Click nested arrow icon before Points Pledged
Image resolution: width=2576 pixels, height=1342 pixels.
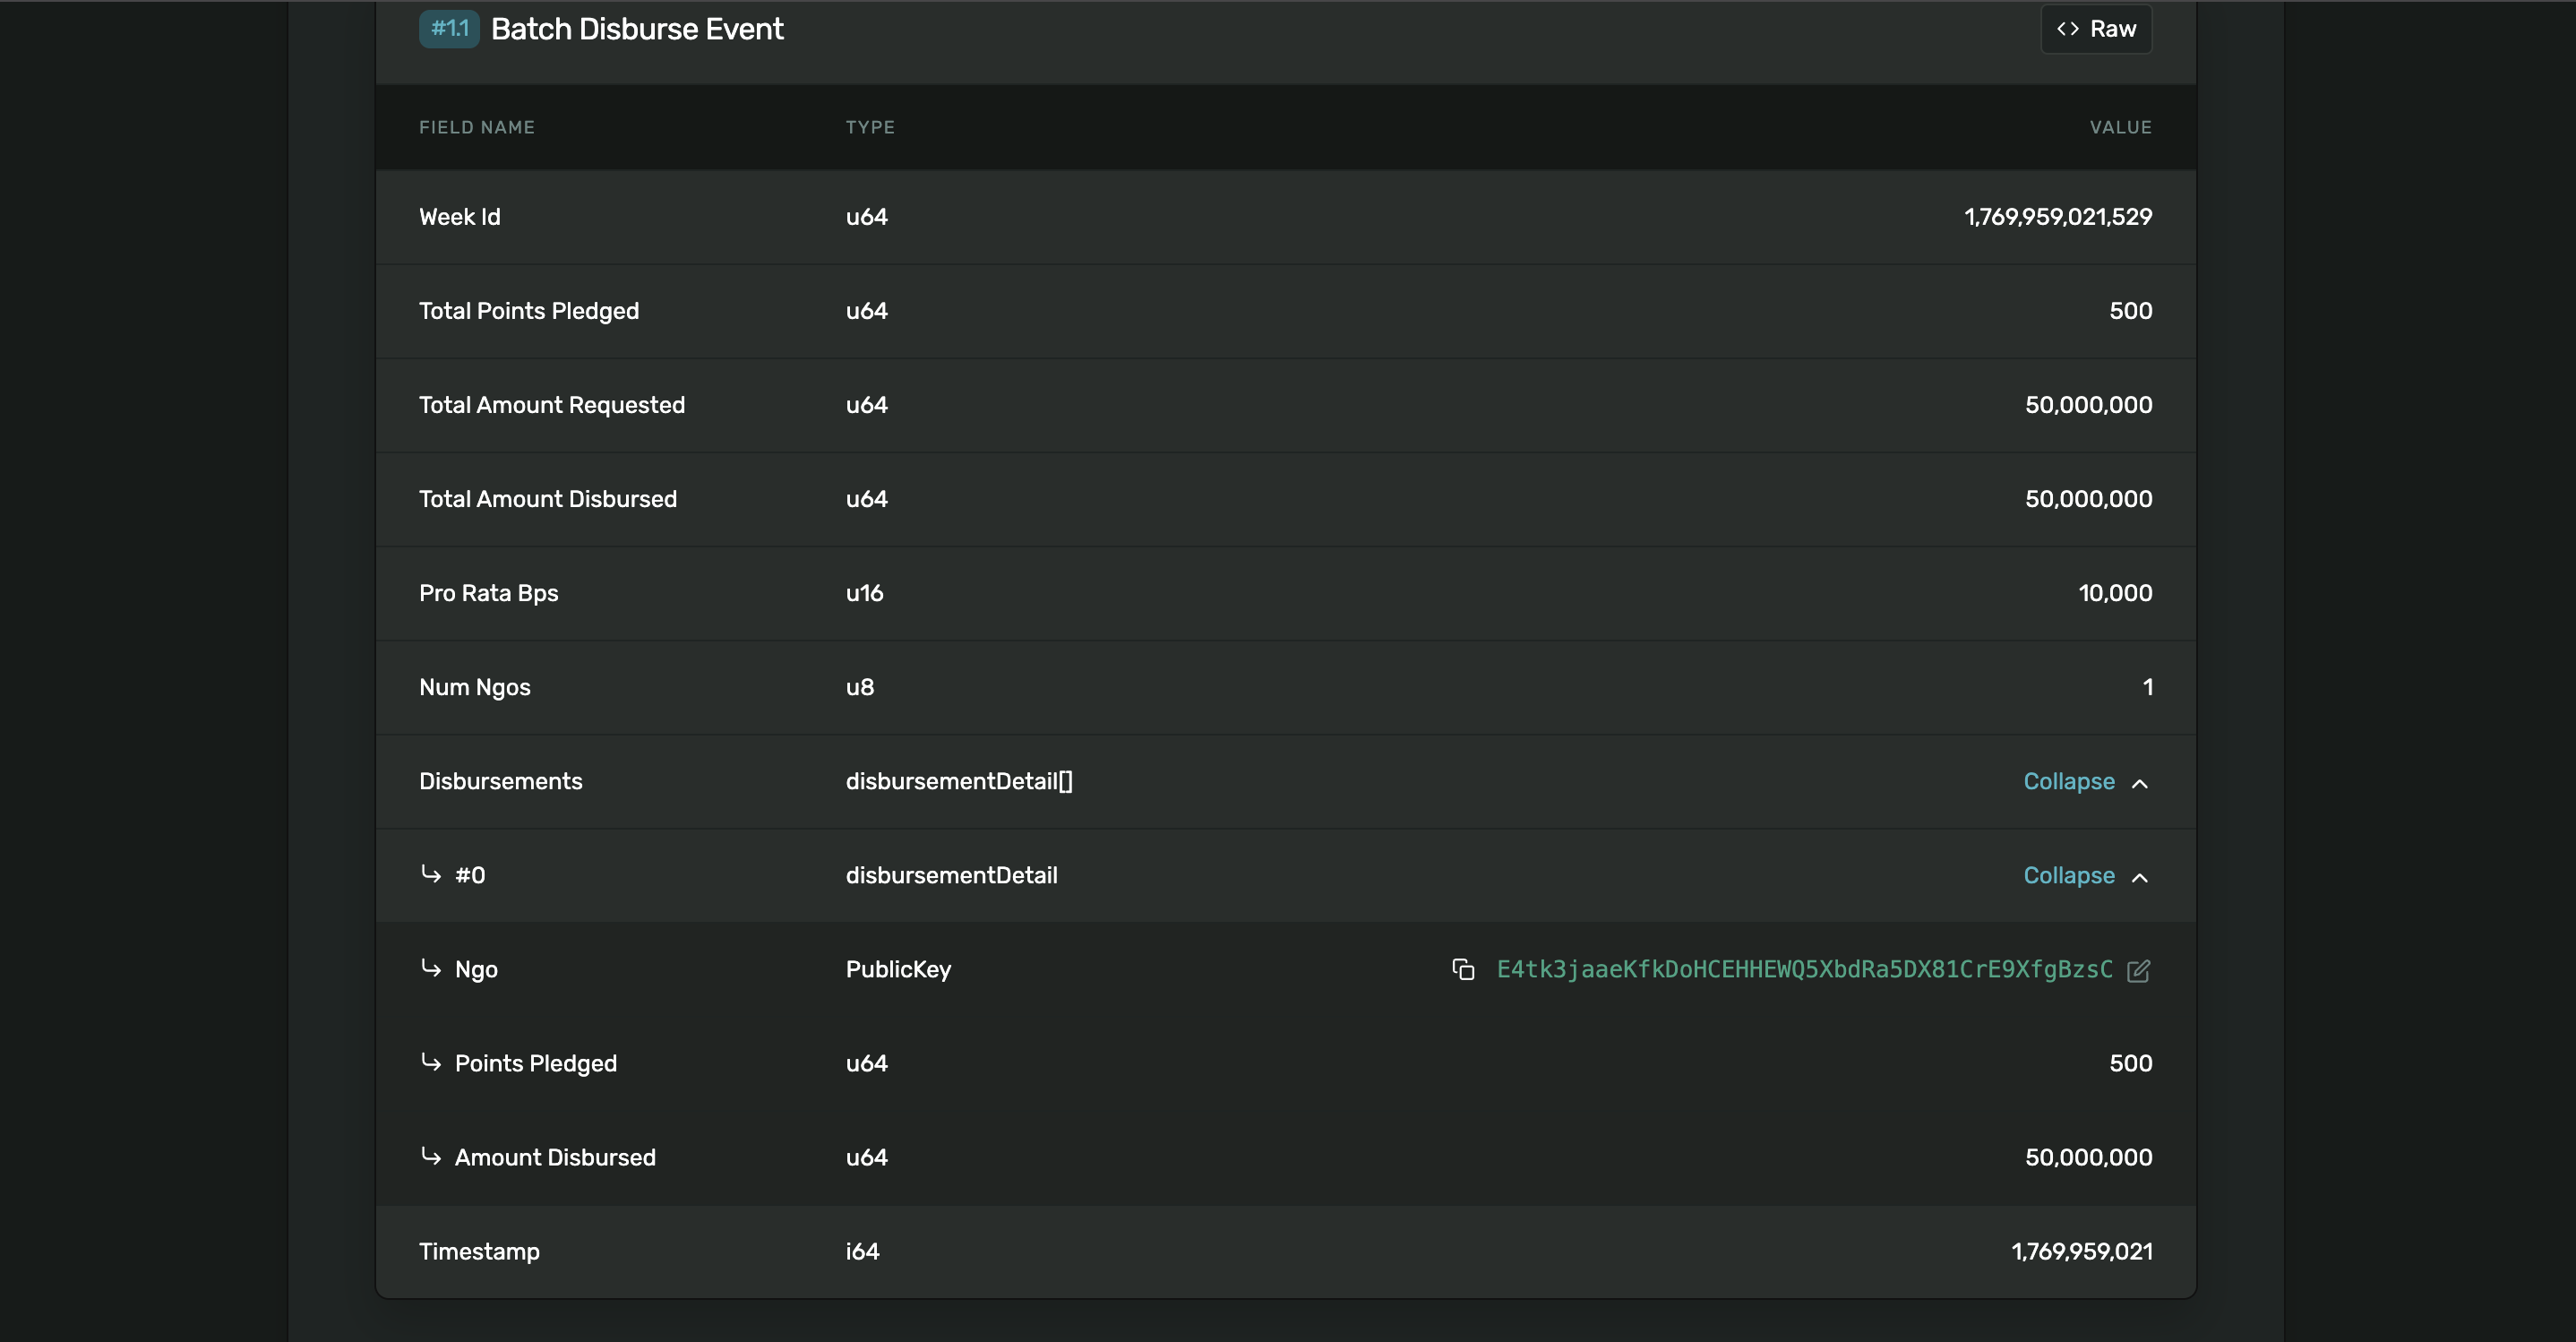(x=431, y=1062)
